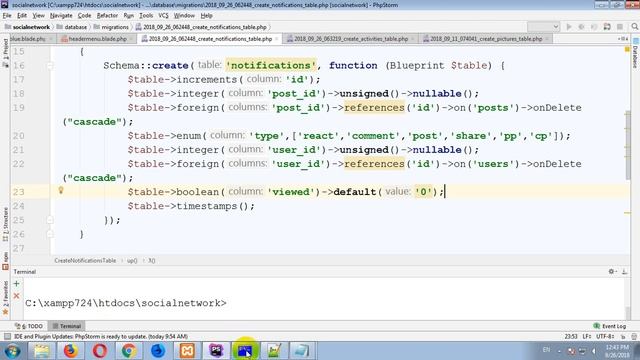
Task: Open the Edit menu
Action: 22,16
